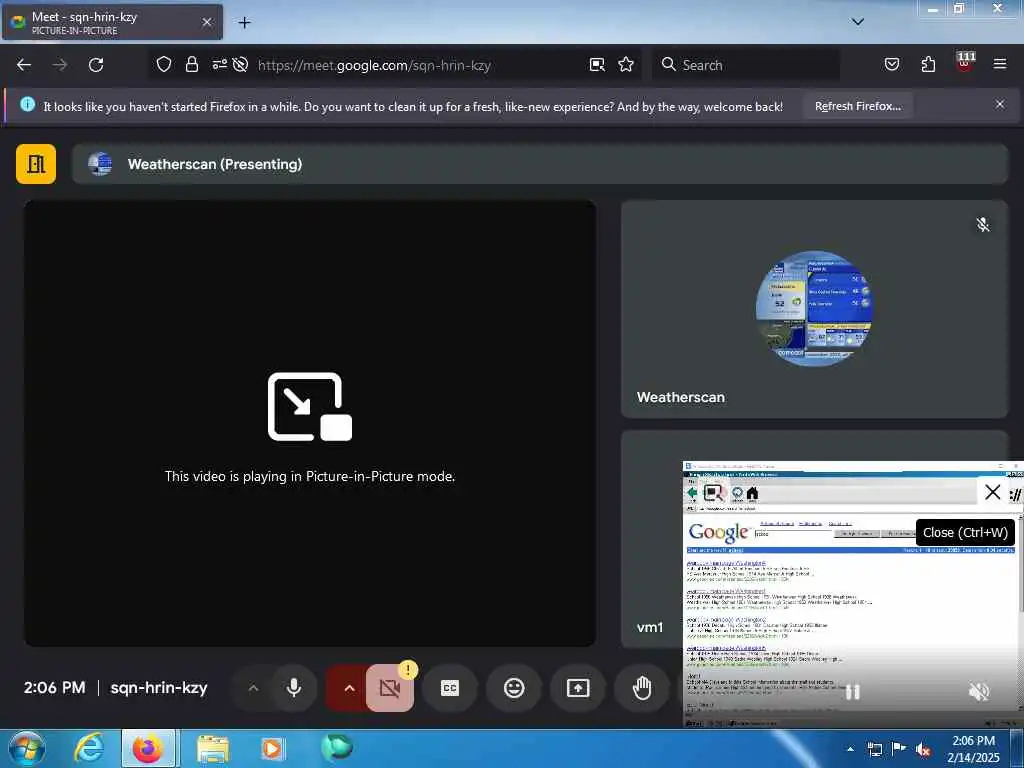Screen dimensions: 1024x768
Task: View site security padlock info
Action: [x=192, y=64]
